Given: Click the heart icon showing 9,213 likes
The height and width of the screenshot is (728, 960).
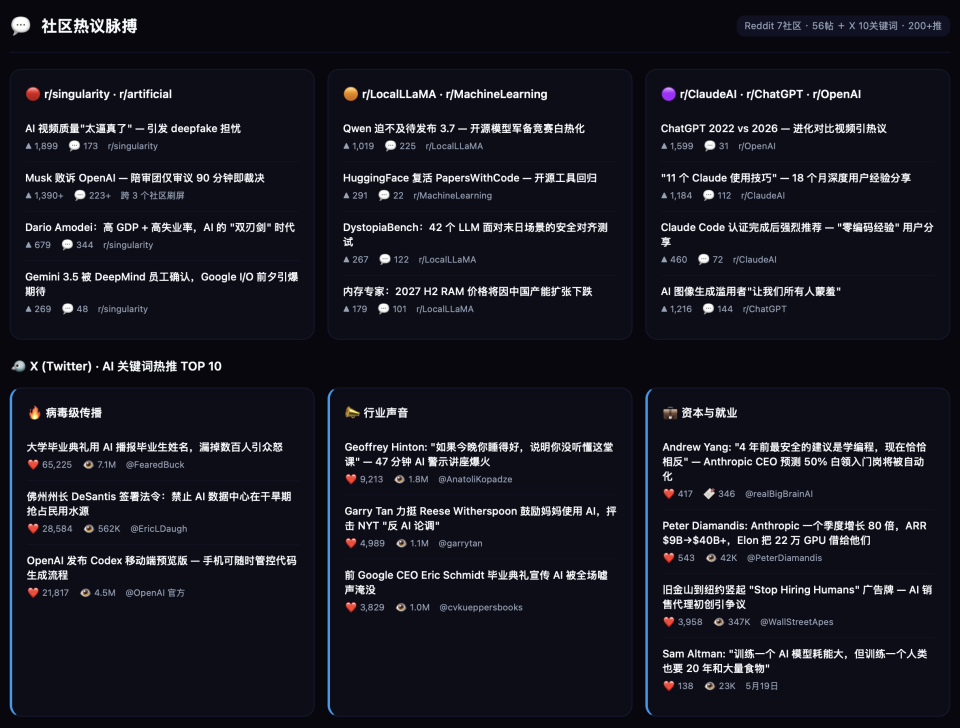Looking at the screenshot, I should 351,479.
